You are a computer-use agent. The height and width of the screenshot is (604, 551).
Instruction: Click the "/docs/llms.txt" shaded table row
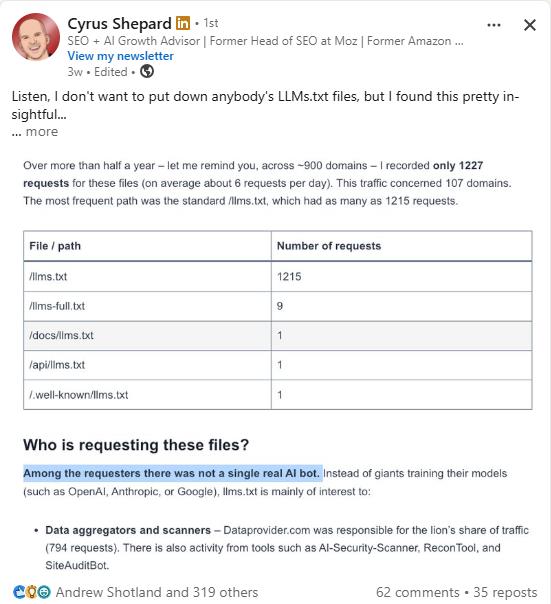point(277,336)
